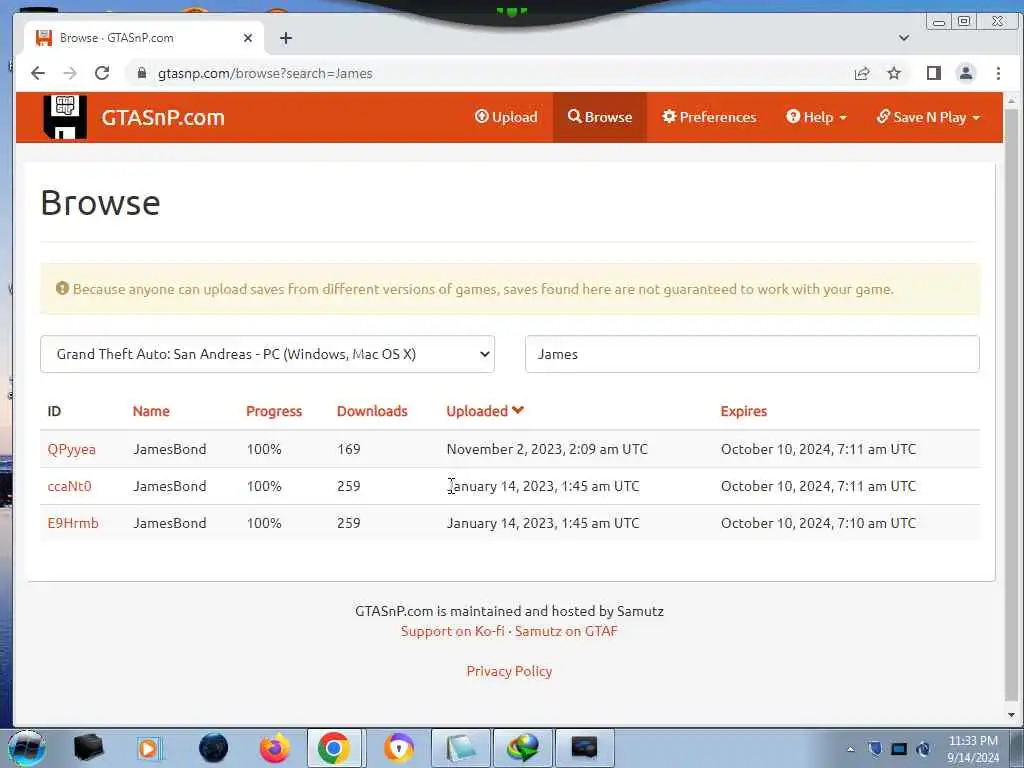The image size is (1024, 768).
Task: Sort table by Progress column
Action: [274, 411]
